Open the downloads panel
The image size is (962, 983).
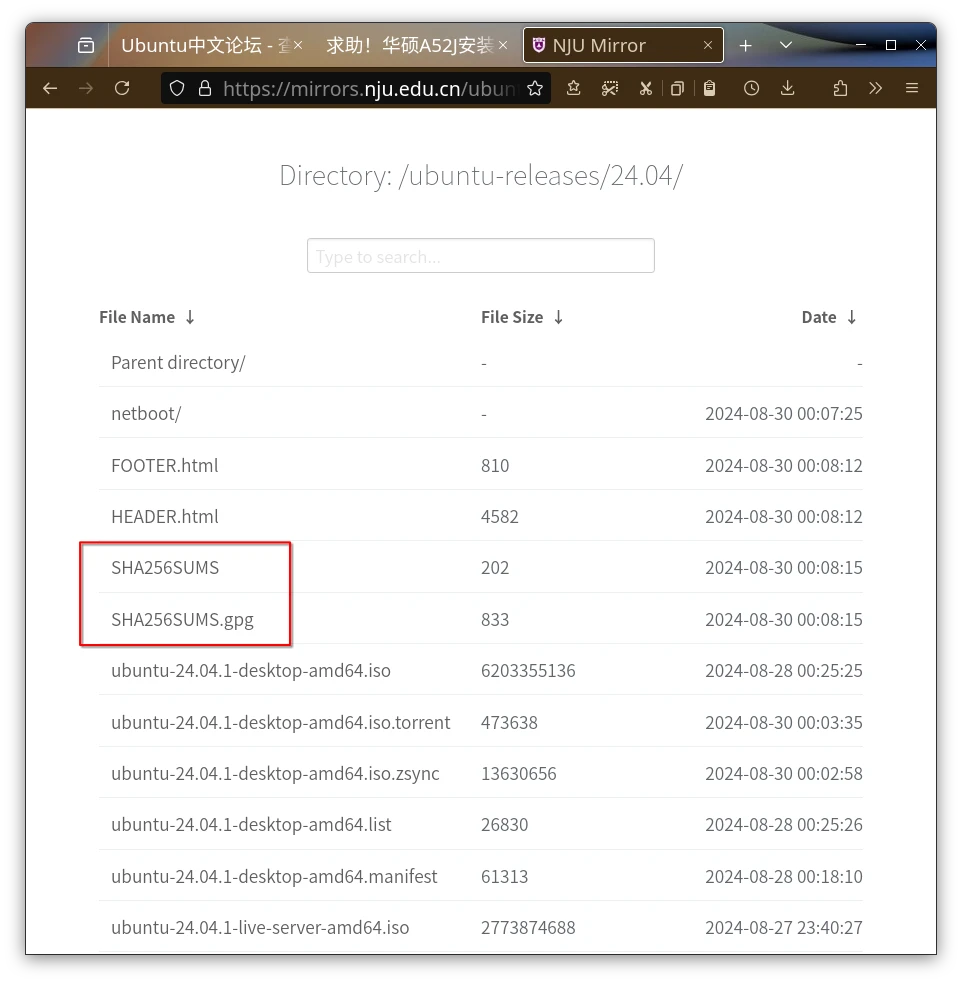coord(788,88)
